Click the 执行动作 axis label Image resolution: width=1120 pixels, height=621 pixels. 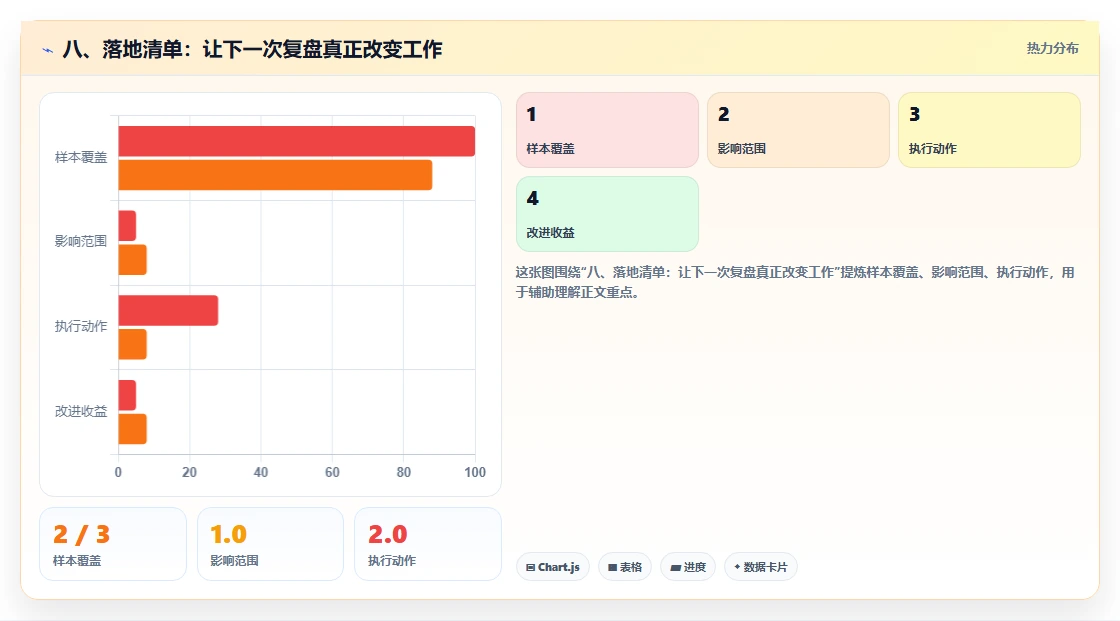point(81,327)
